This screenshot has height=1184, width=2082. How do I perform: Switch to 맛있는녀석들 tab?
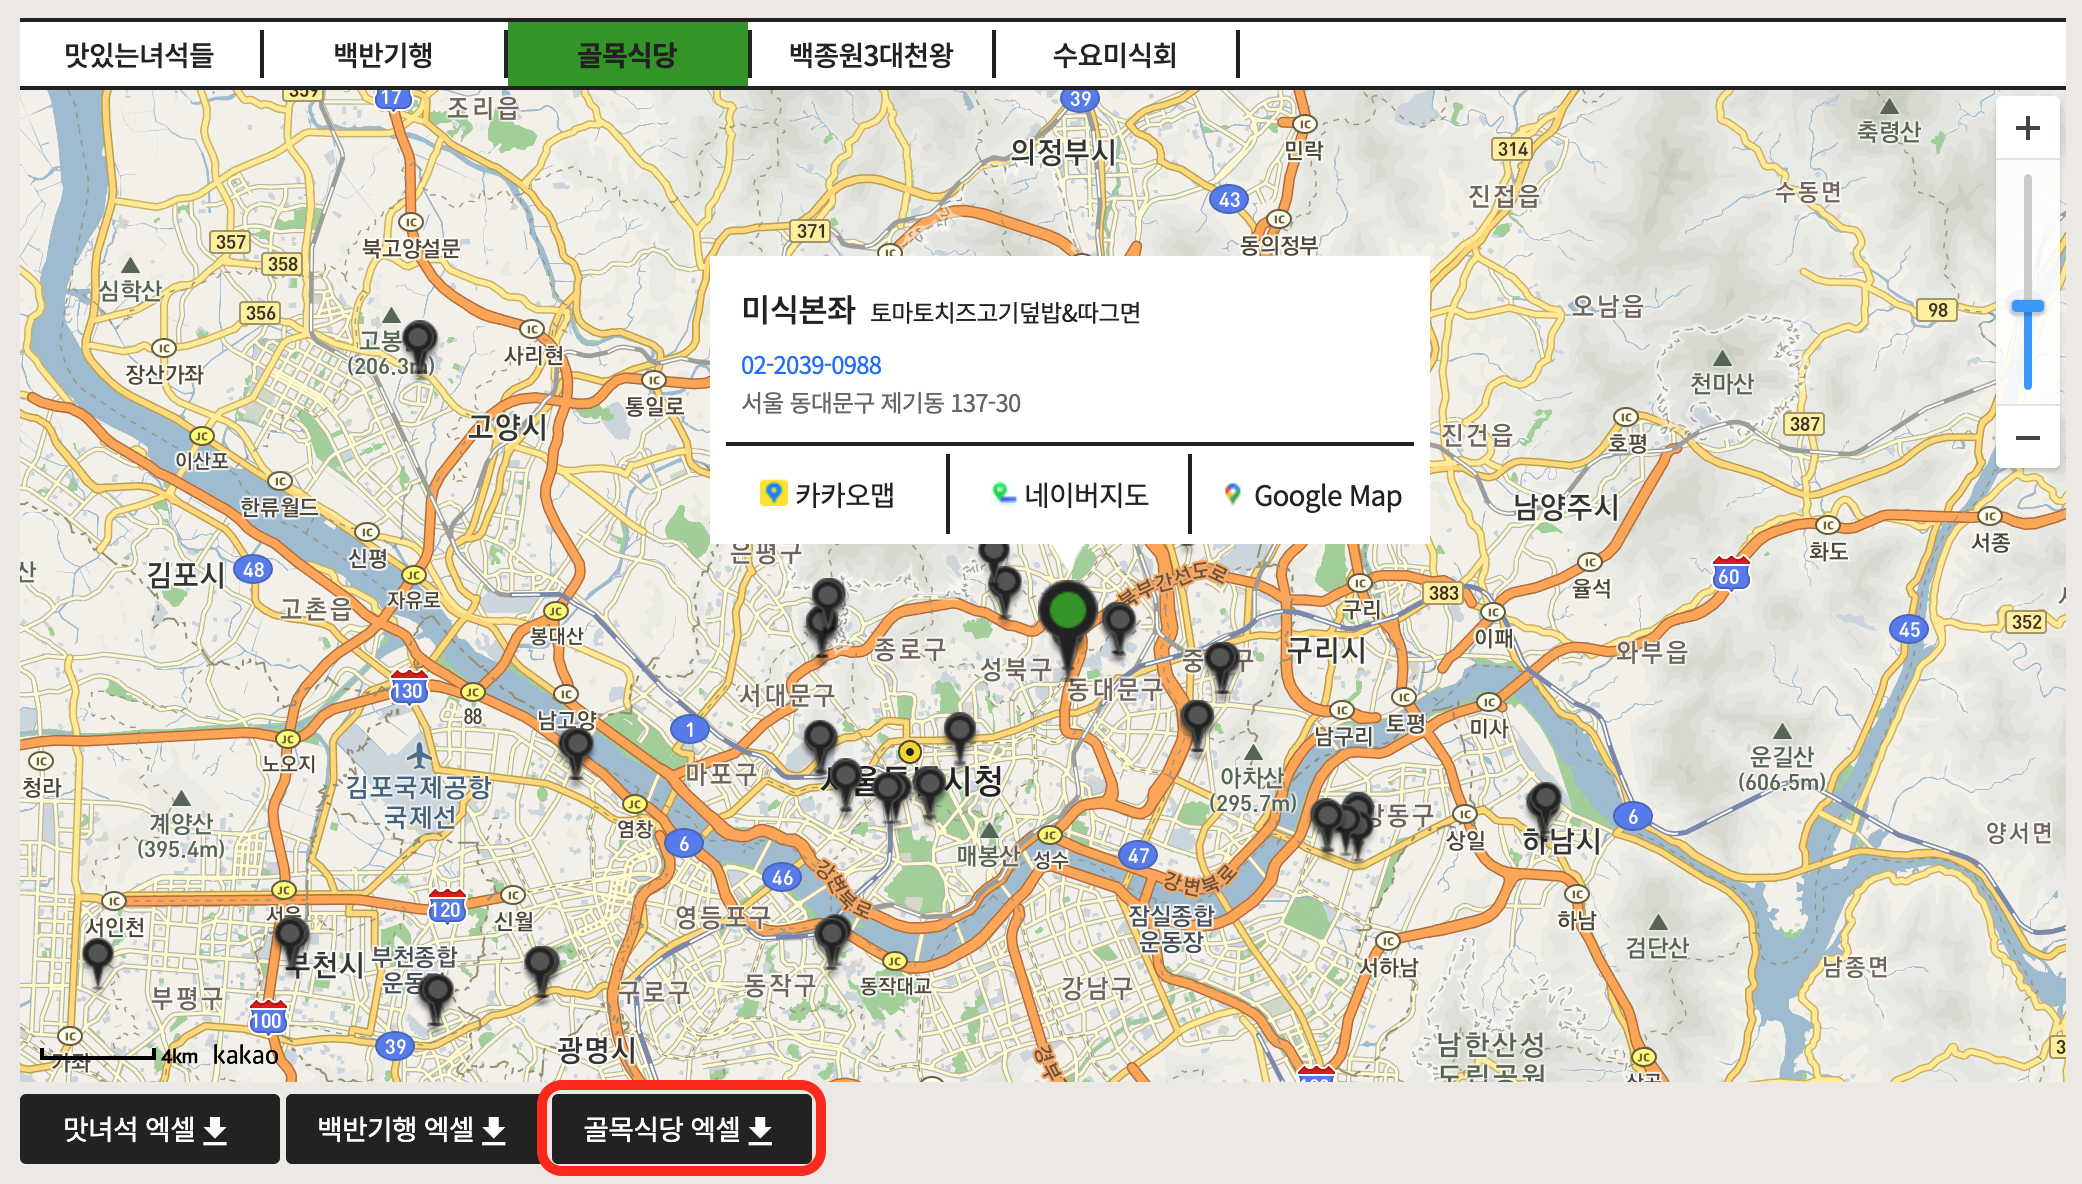pyautogui.click(x=139, y=54)
